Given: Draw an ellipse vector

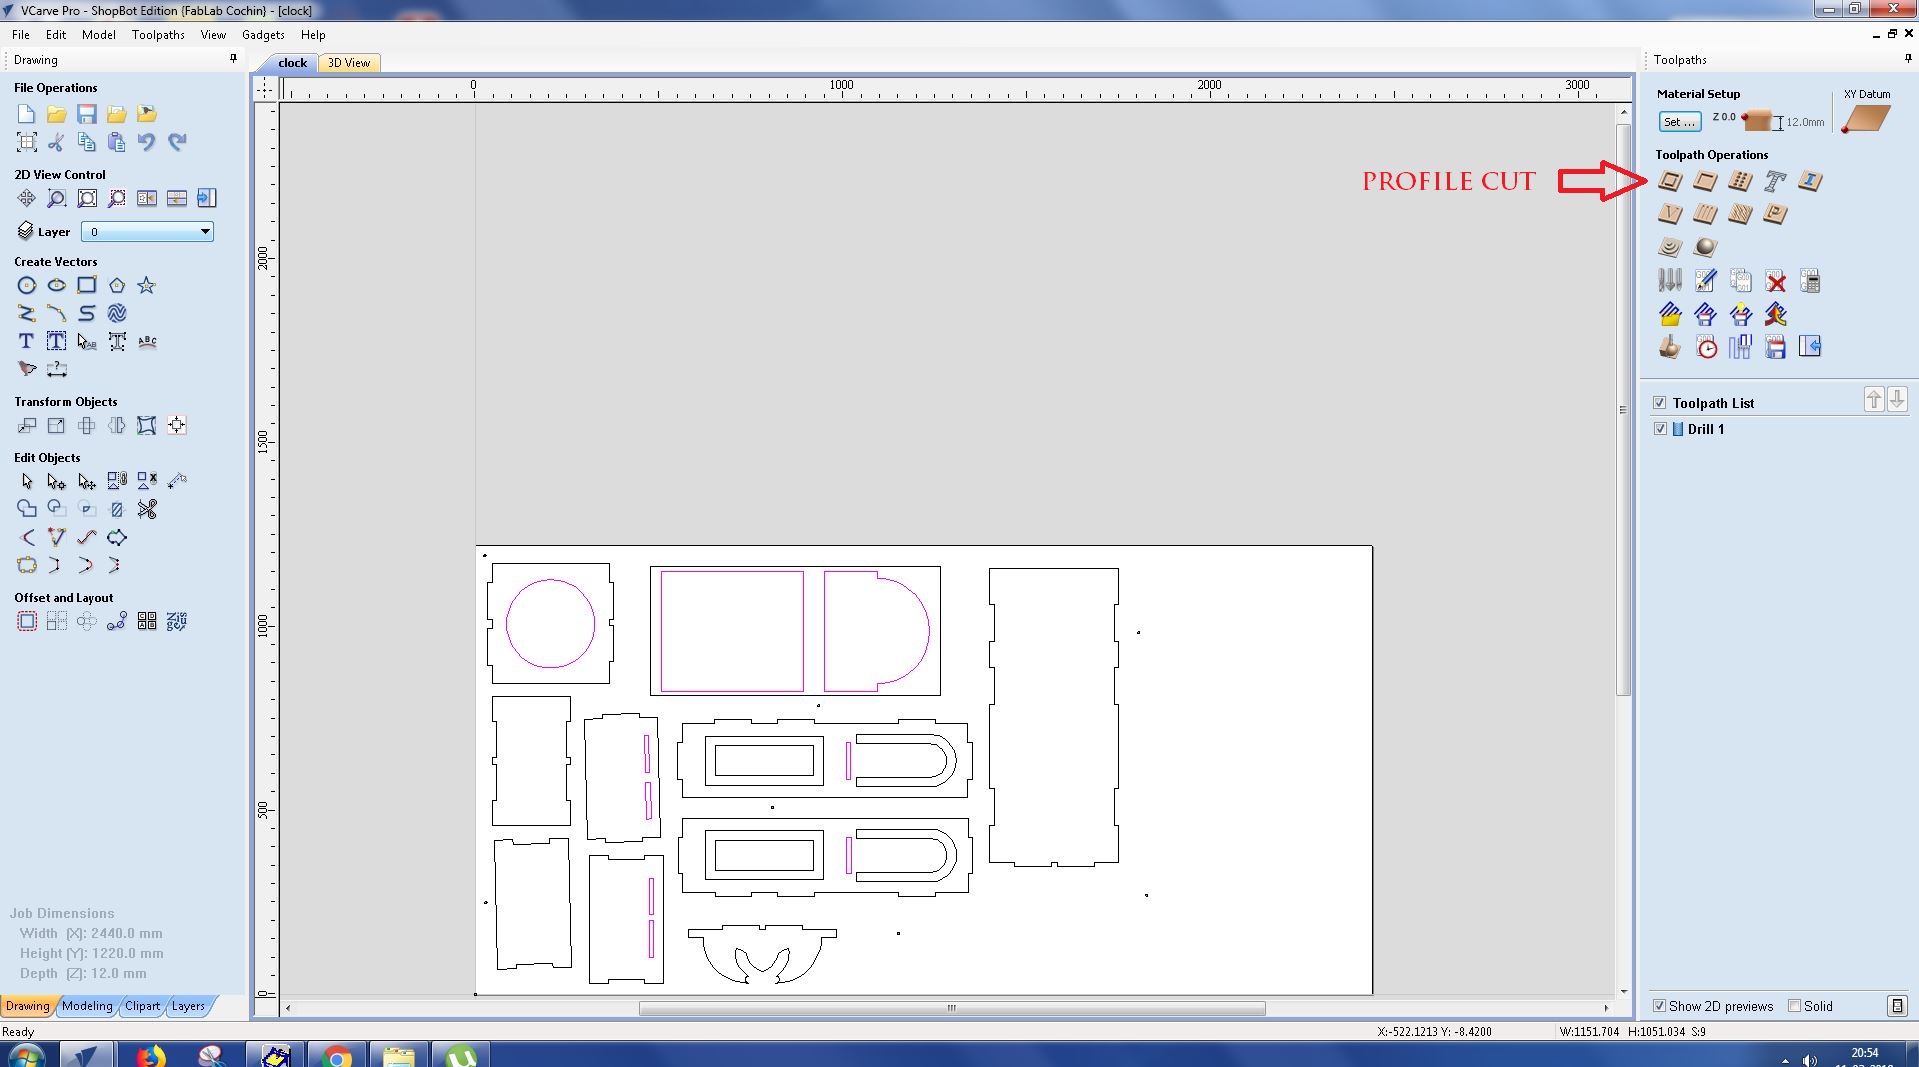Looking at the screenshot, I should (x=57, y=286).
